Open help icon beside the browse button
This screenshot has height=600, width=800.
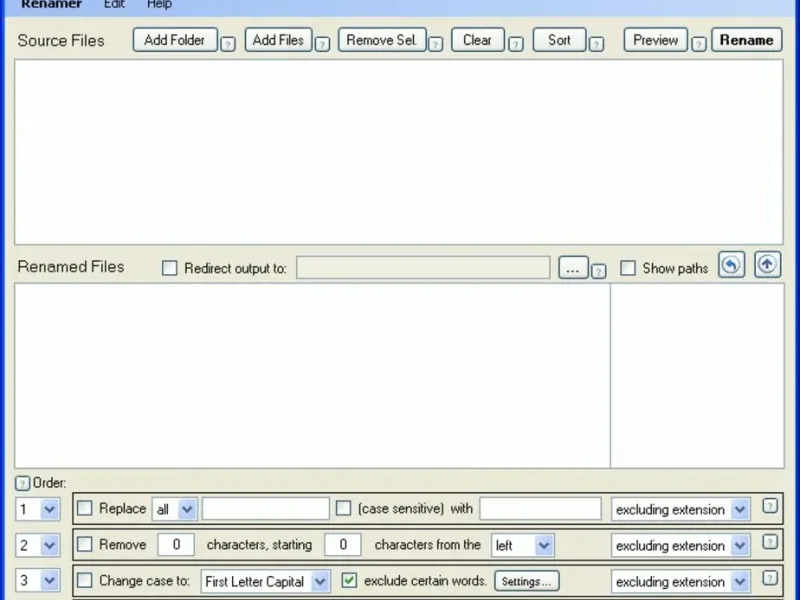tap(599, 271)
